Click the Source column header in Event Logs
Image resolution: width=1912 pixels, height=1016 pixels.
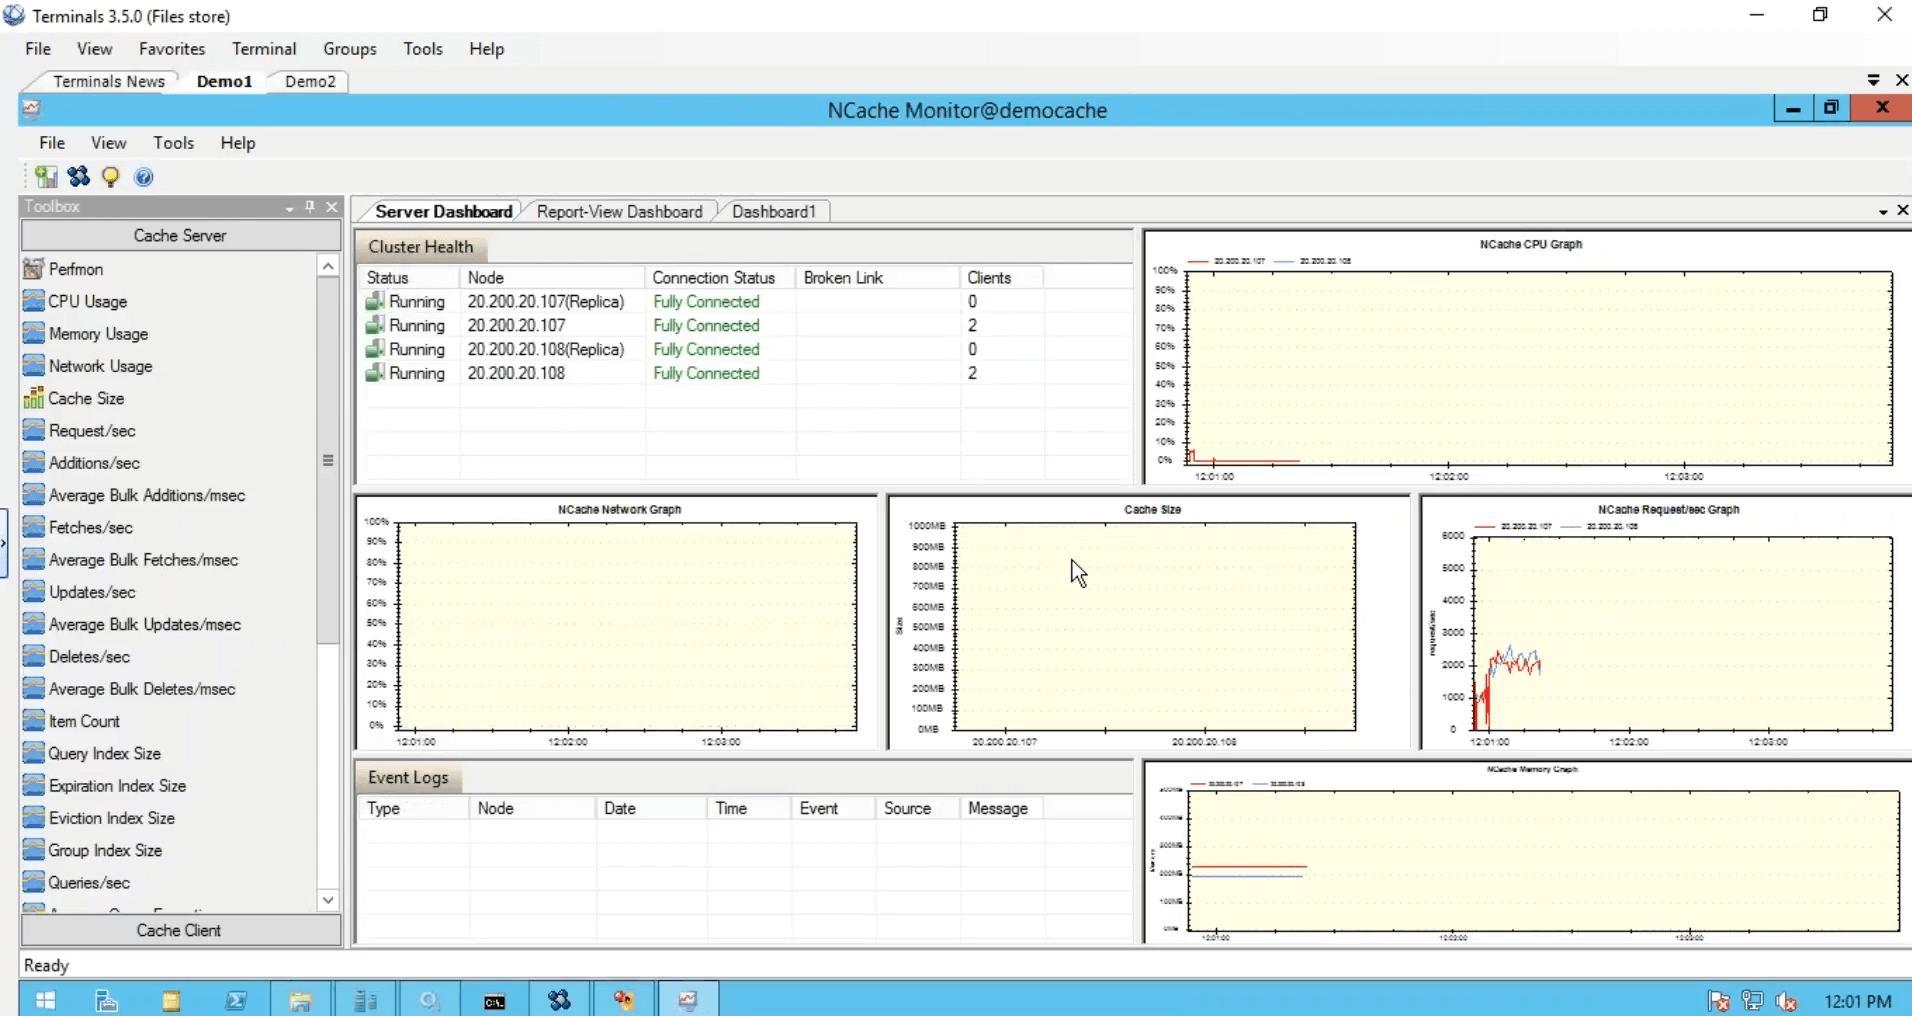[x=918, y=808]
